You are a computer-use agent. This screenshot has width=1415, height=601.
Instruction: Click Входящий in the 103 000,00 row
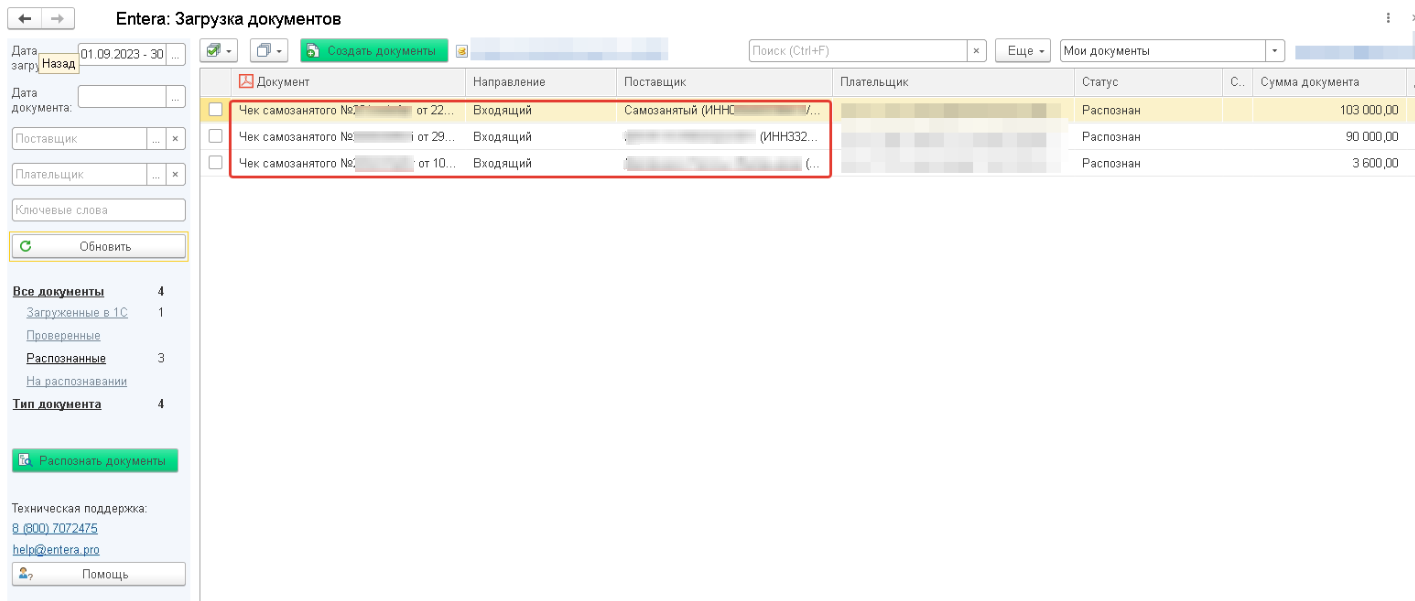coord(502,110)
